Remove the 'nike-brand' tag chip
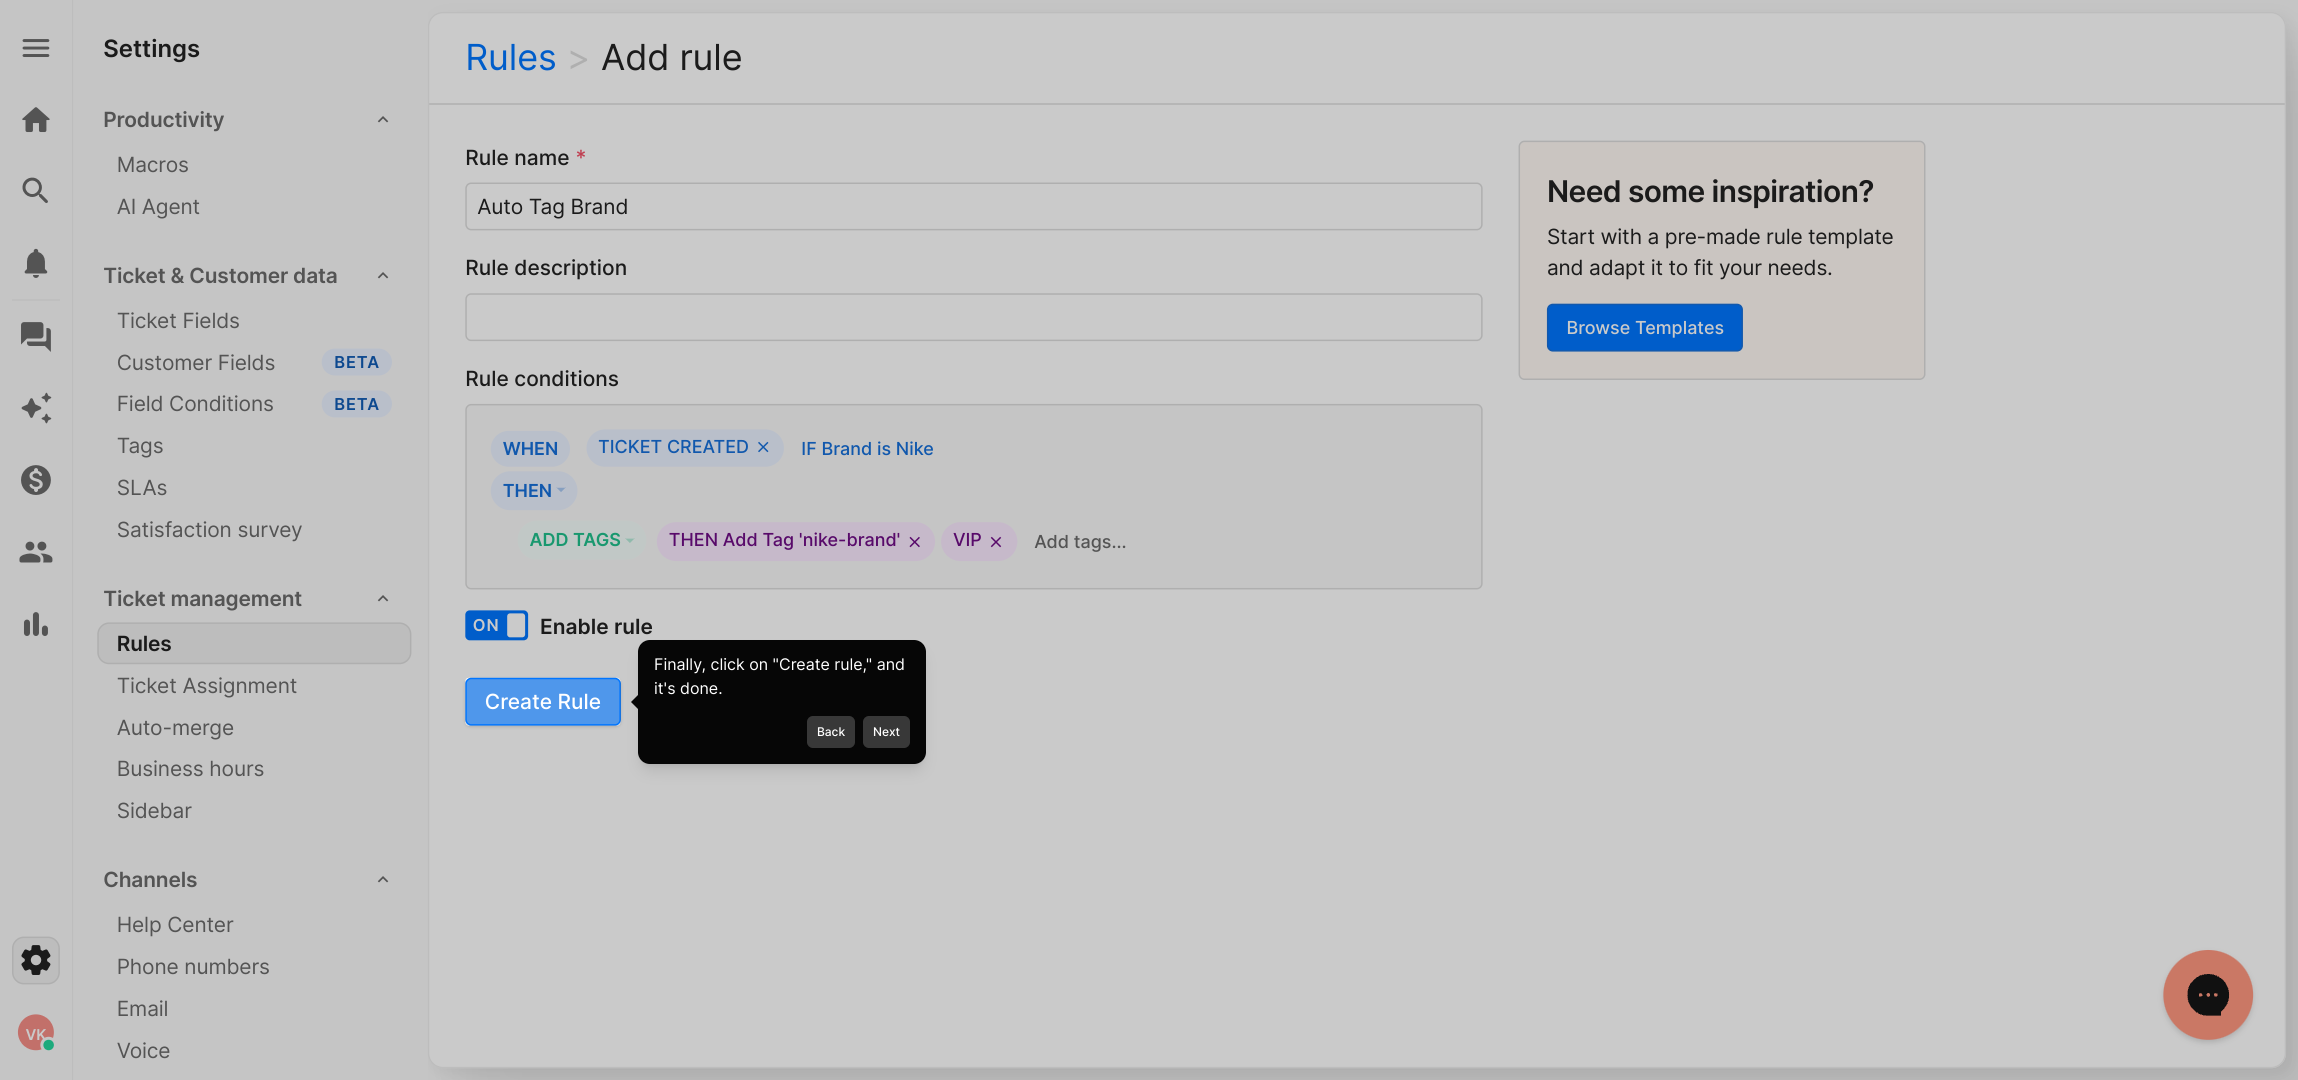The width and height of the screenshot is (2298, 1080). click(914, 542)
